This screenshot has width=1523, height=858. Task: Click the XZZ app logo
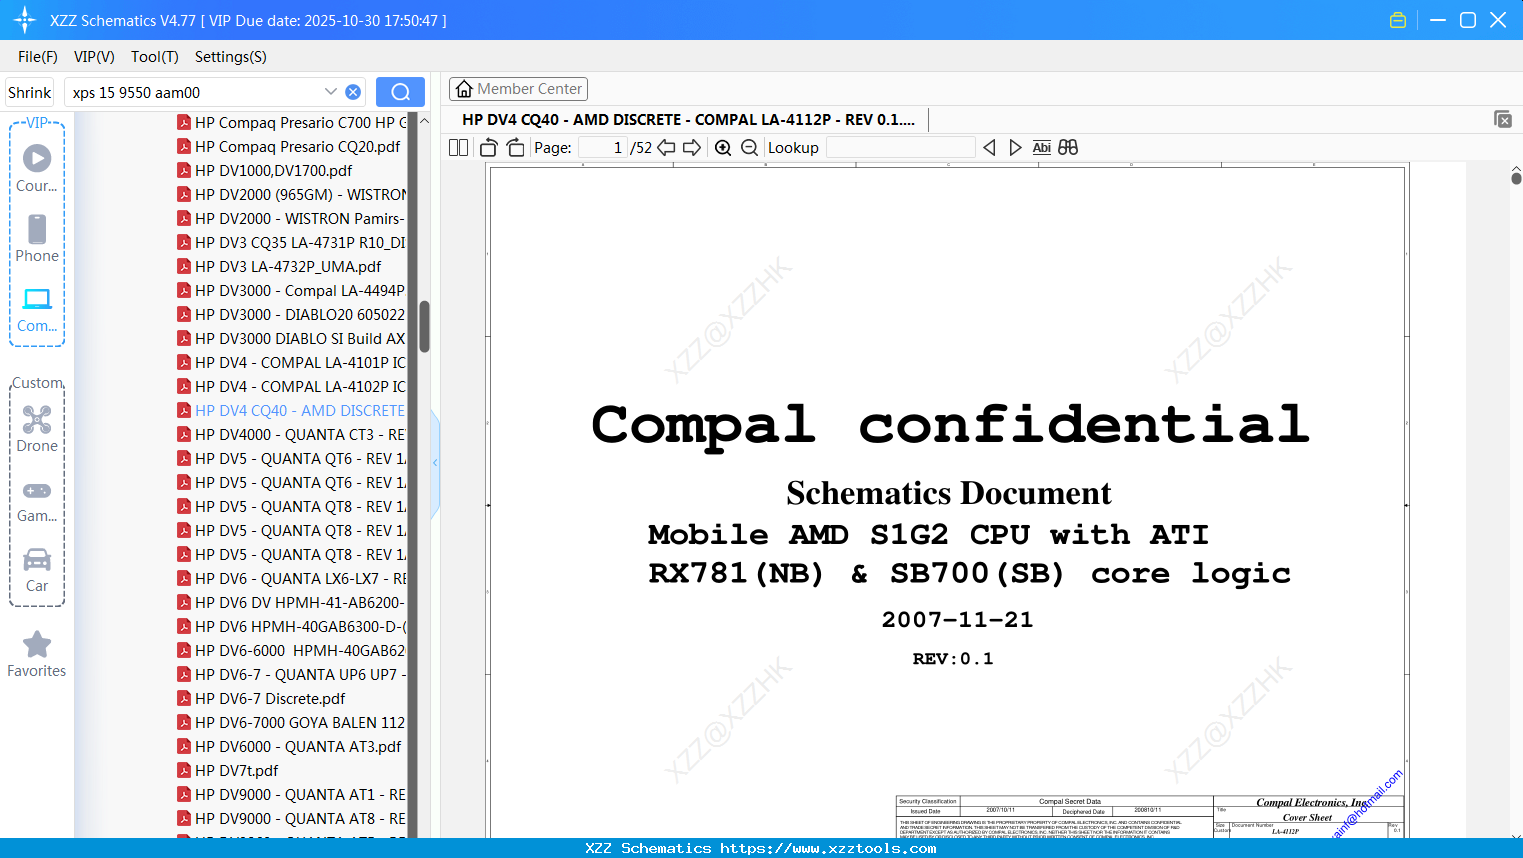pos(25,20)
